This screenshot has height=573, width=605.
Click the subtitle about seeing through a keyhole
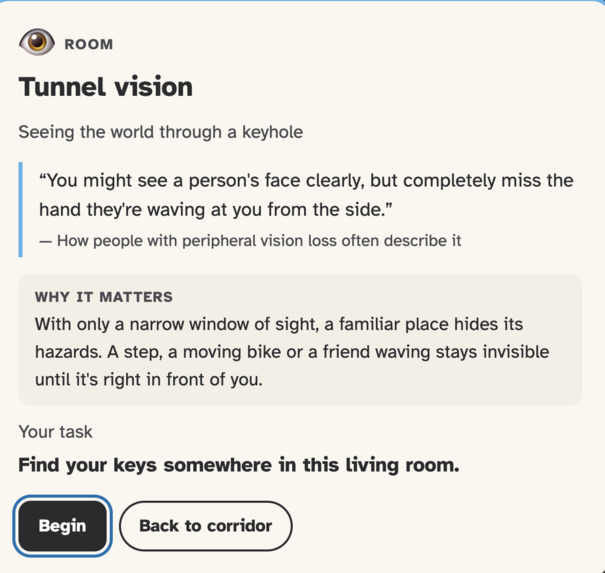[161, 132]
